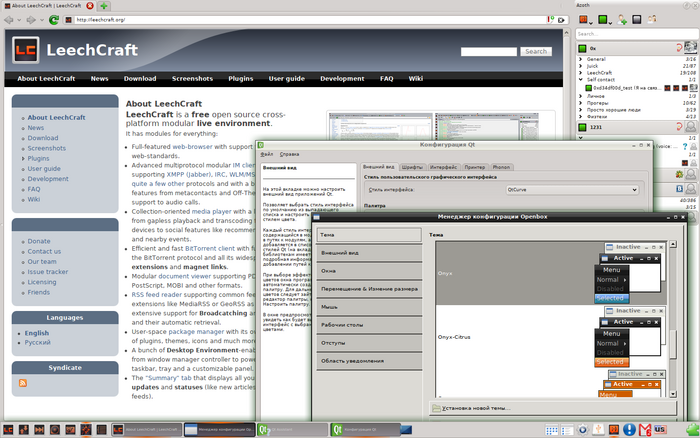Switch to the Шрифты tab
Screen dimensions: 700x438
pyautogui.click(x=412, y=167)
